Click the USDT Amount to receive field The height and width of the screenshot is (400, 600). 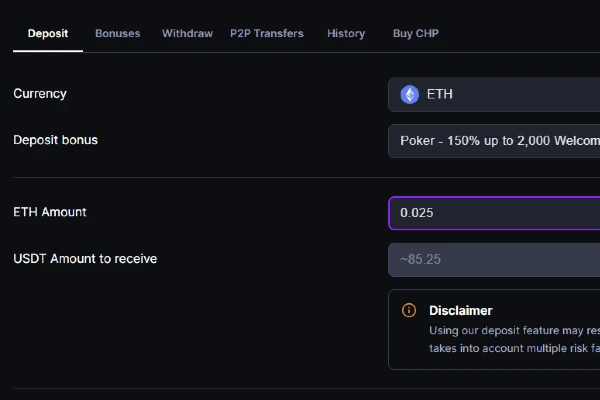(495, 260)
